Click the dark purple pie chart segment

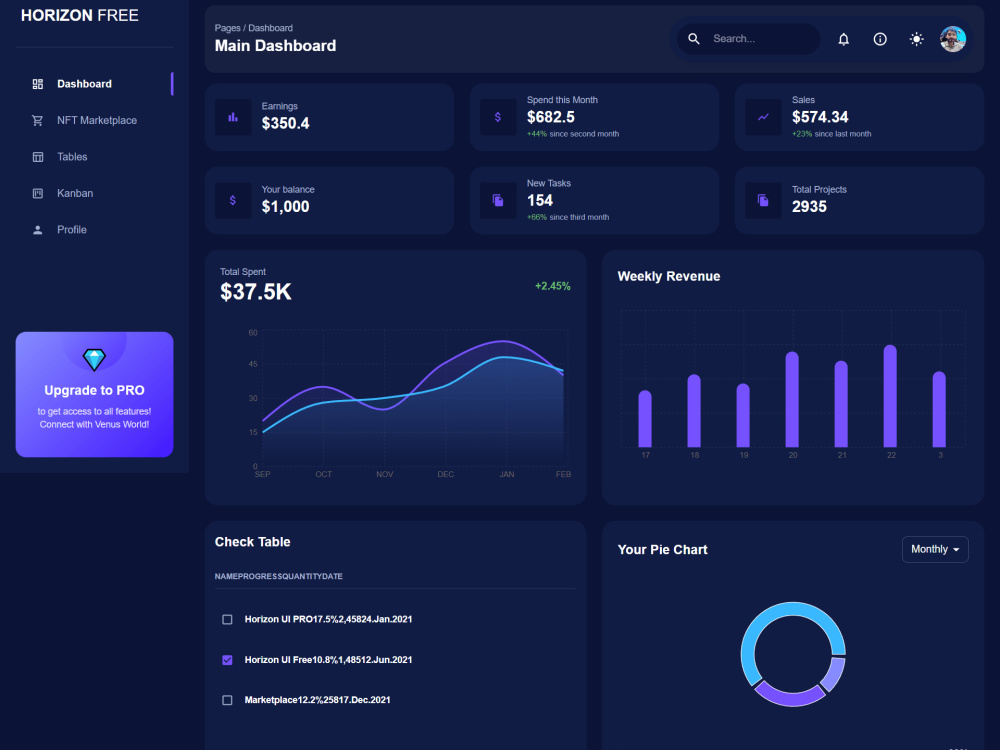(x=791, y=698)
